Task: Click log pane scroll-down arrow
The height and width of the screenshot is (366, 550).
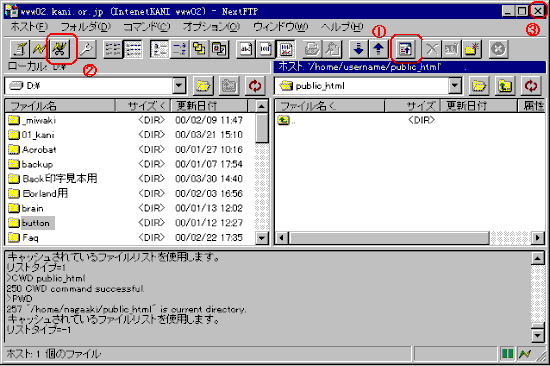Action: 537,336
